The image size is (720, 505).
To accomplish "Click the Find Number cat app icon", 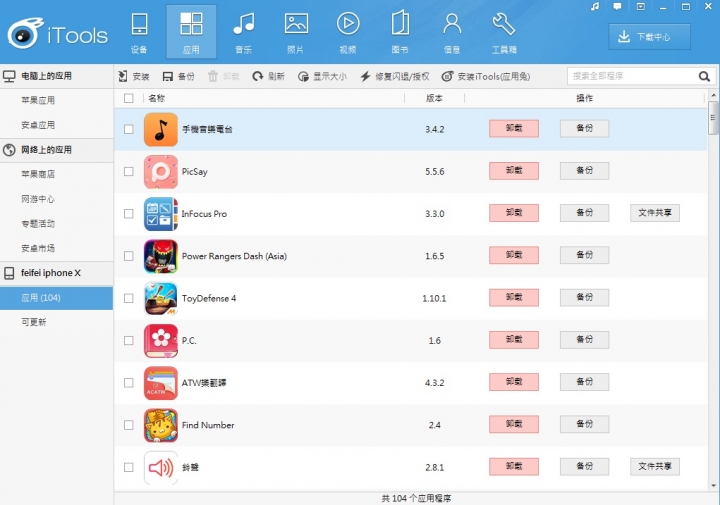I will (x=161, y=425).
